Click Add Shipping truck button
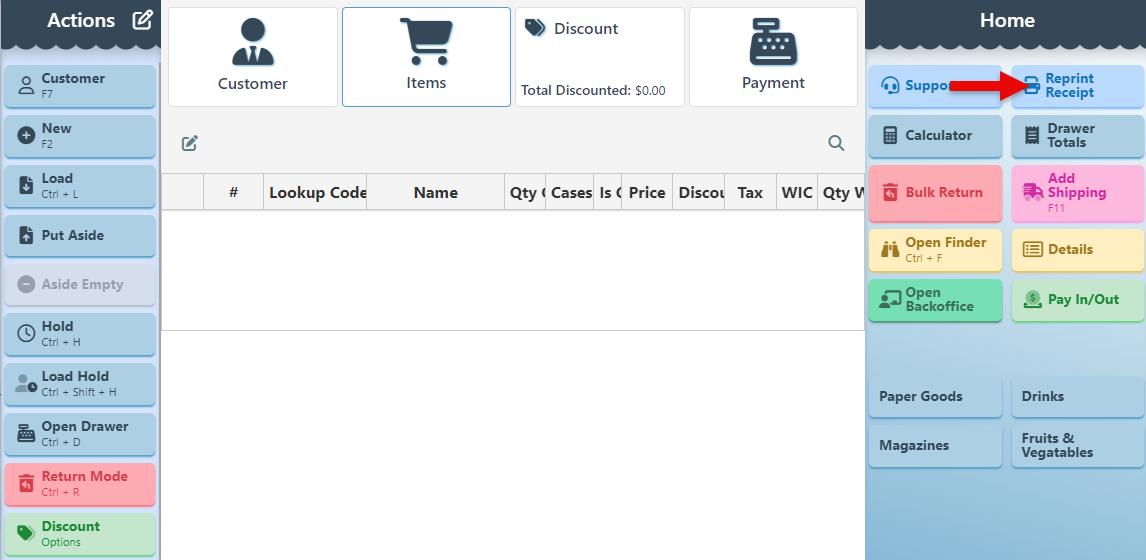The image size is (1146, 560). [1077, 193]
